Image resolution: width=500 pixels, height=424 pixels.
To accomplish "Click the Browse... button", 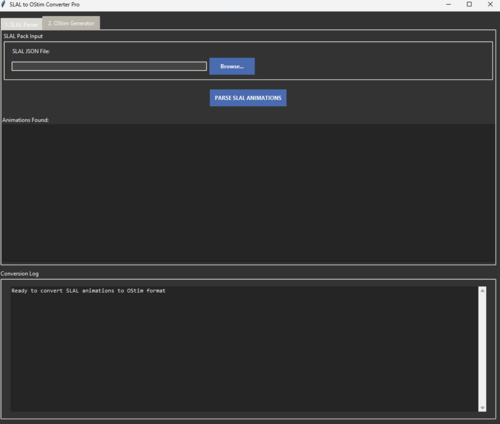I will point(232,66).
